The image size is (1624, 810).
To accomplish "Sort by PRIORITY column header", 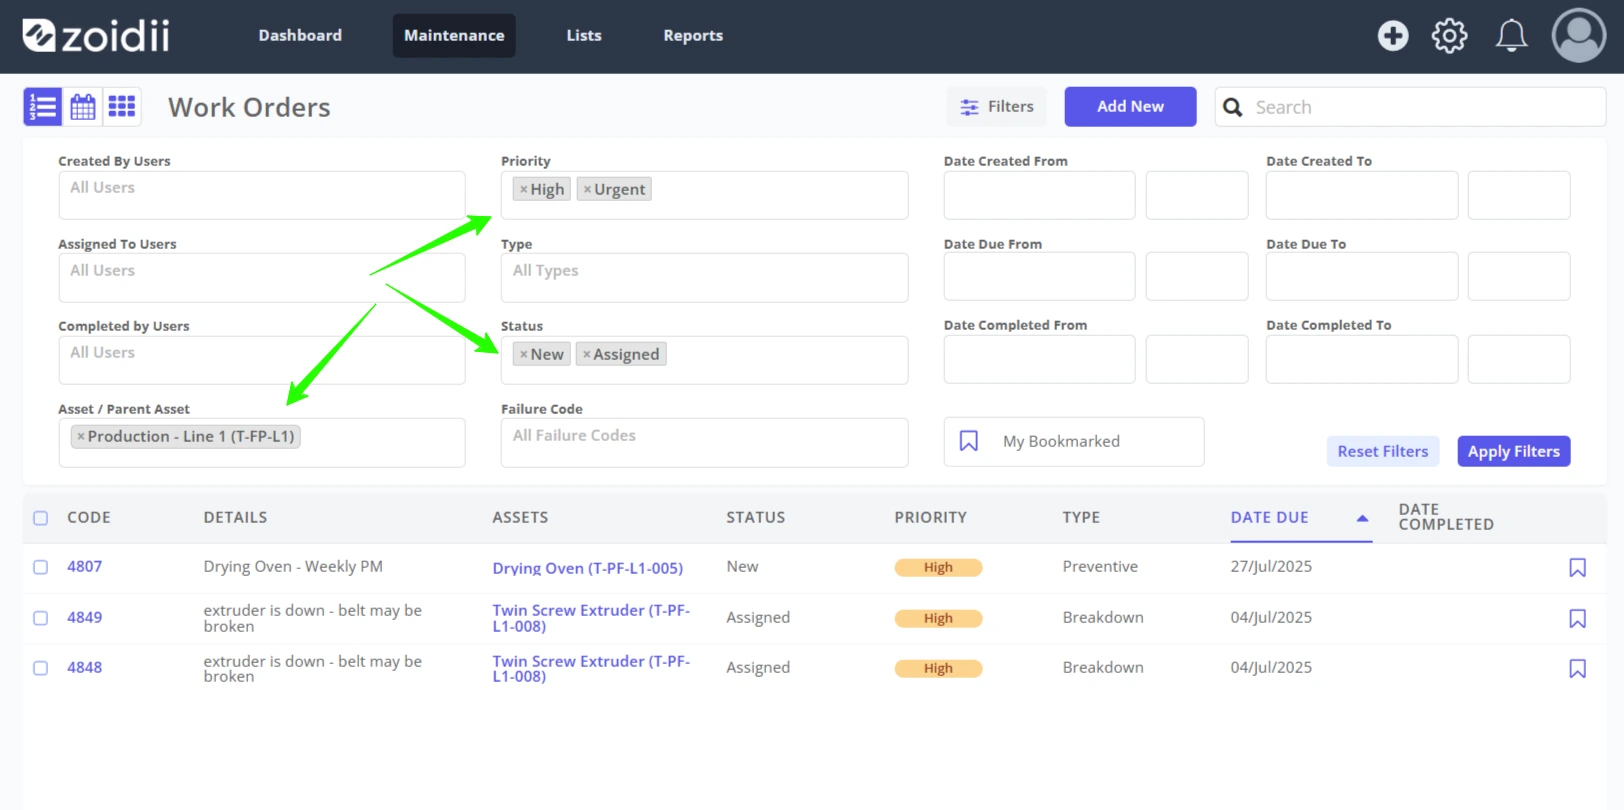I will [x=931, y=518].
